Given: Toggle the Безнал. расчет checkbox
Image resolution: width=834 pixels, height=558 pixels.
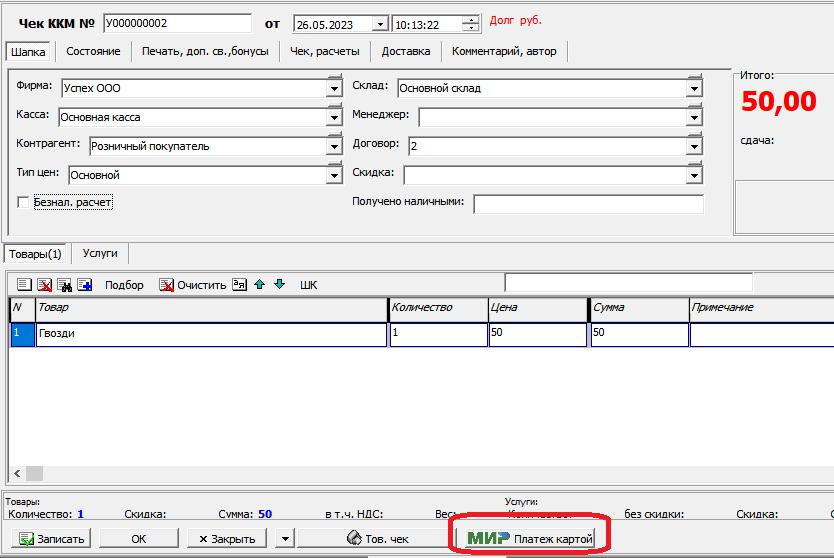Looking at the screenshot, I should 23,203.
